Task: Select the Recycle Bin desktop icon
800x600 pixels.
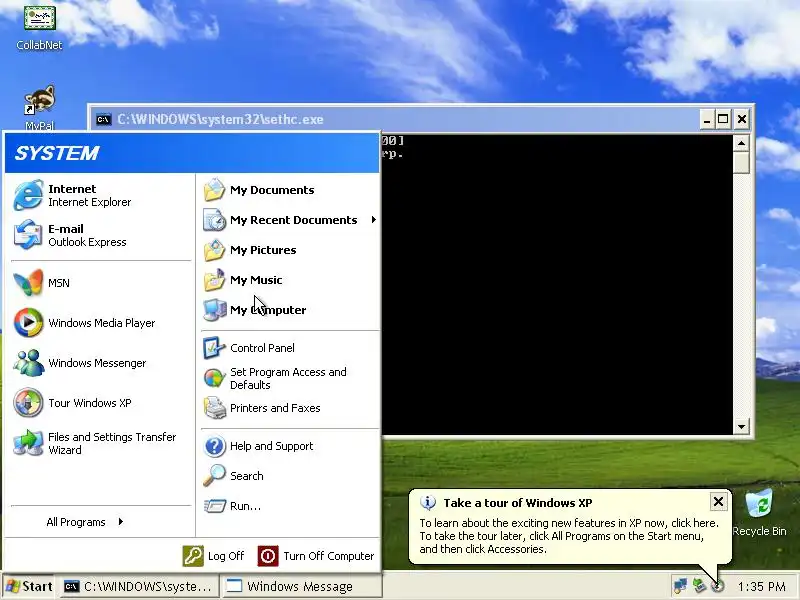Action: click(759, 513)
